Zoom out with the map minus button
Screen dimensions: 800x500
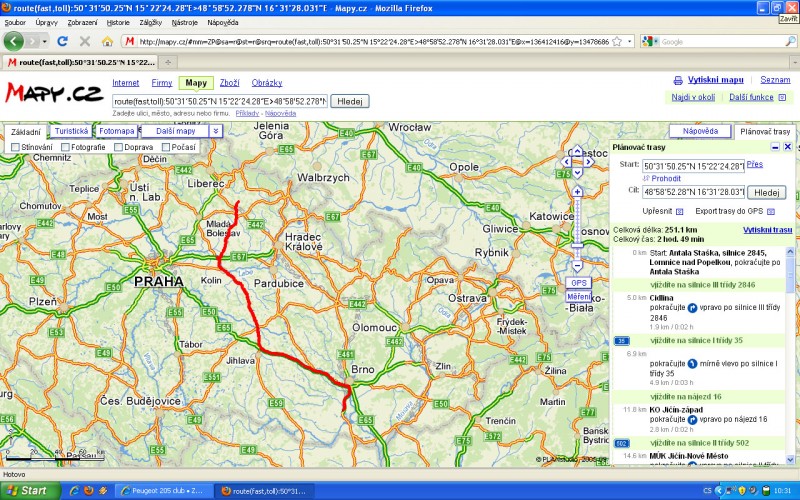click(577, 267)
